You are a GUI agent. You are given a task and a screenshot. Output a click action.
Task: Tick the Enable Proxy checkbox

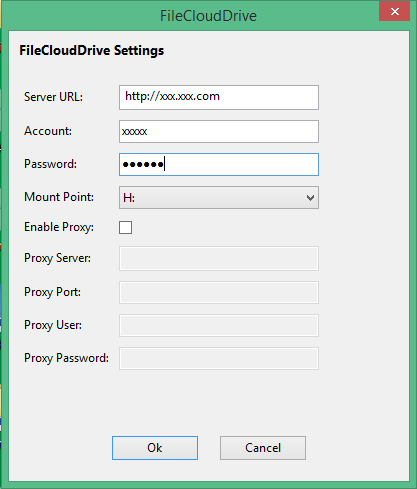point(125,227)
